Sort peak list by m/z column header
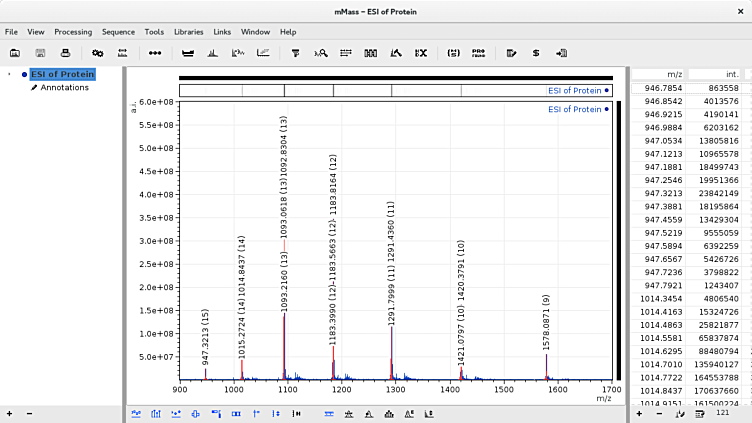Image resolution: width=752 pixels, height=423 pixels. (x=659, y=74)
